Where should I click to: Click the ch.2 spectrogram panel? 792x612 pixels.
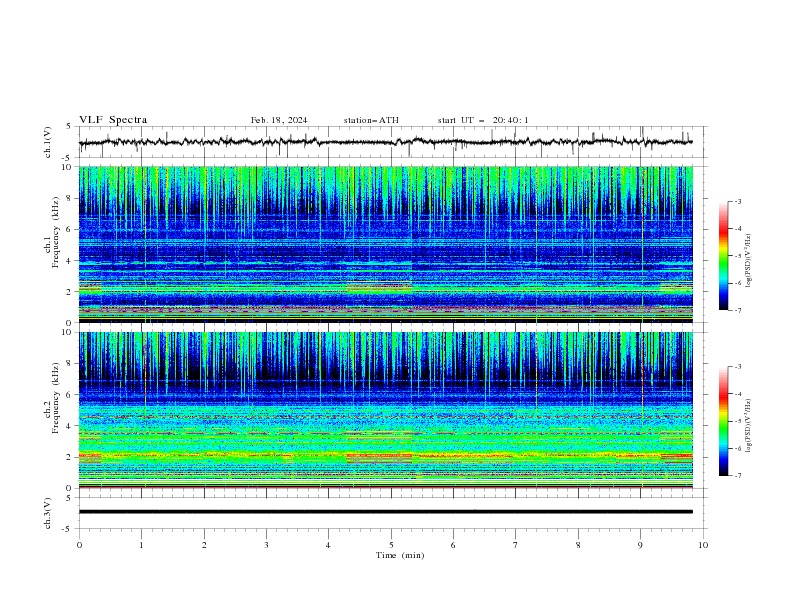[385, 410]
